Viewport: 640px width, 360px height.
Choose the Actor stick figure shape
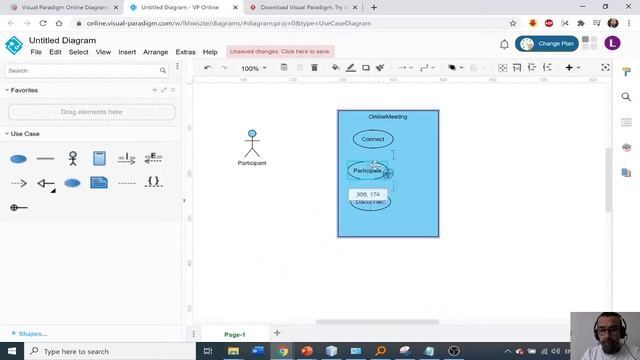pos(73,158)
